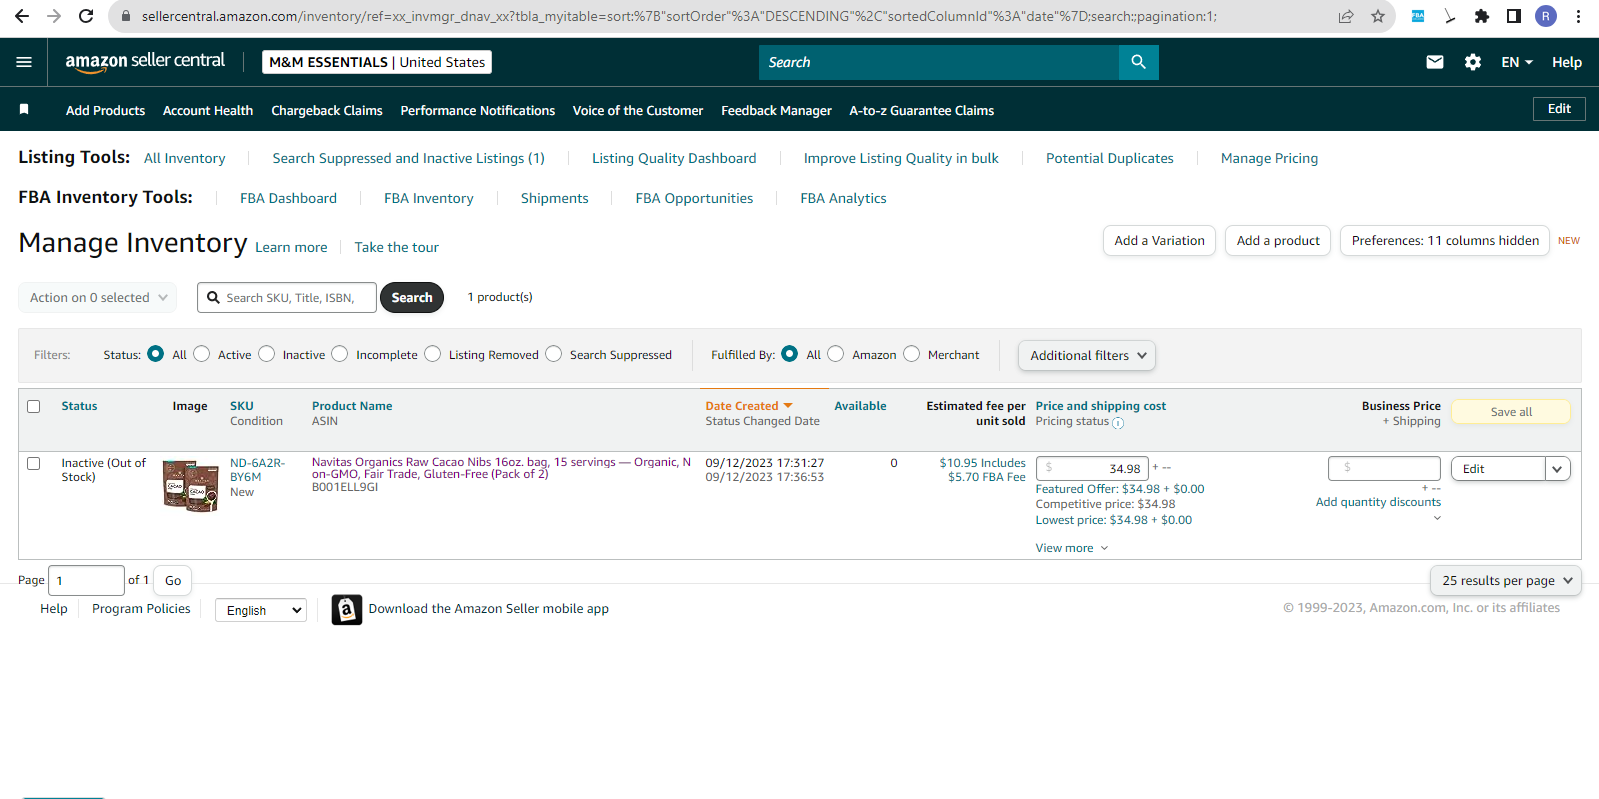The height and width of the screenshot is (799, 1599).
Task: Click the Business Price input field
Action: click(1384, 468)
